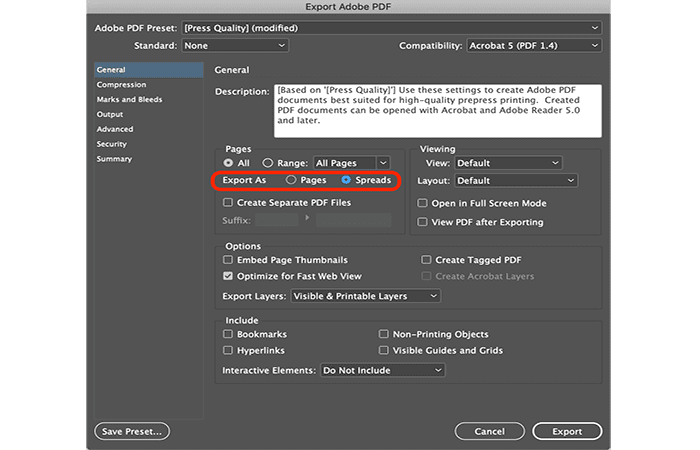The height and width of the screenshot is (450, 700).
Task: Switch to Marks and Bleeds settings
Action: [x=149, y=99]
